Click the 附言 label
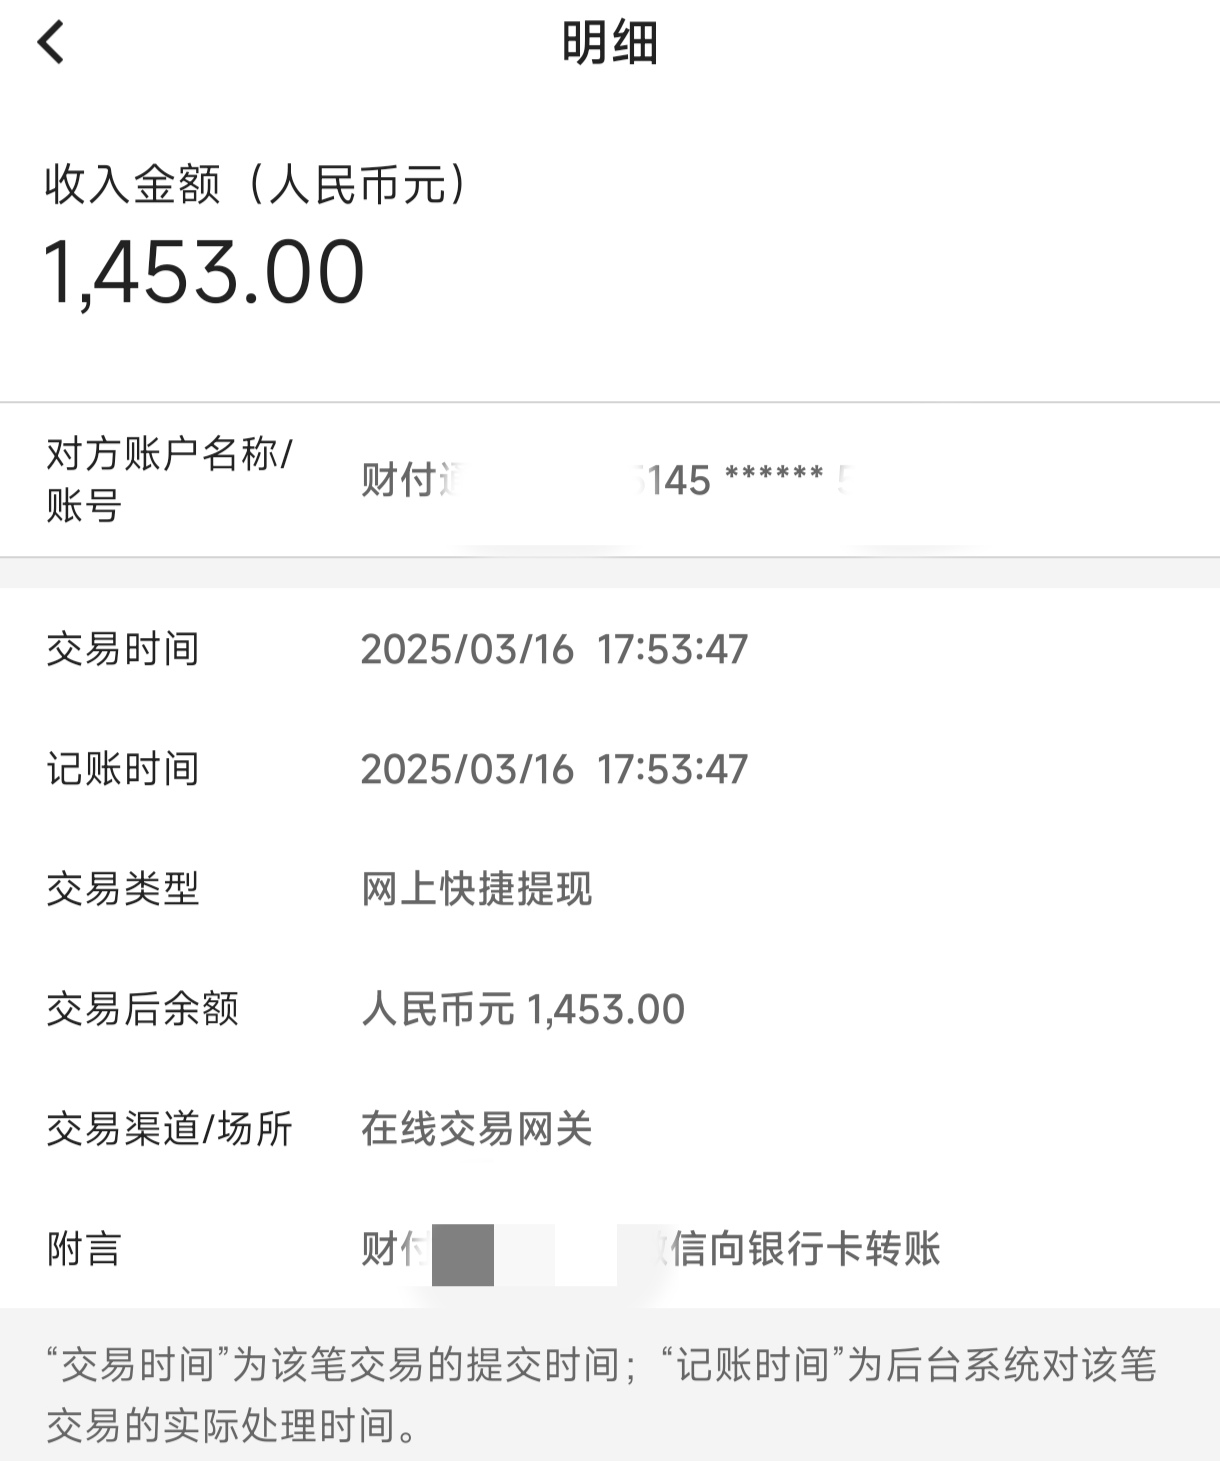This screenshot has width=1220, height=1461. pyautogui.click(x=84, y=1249)
